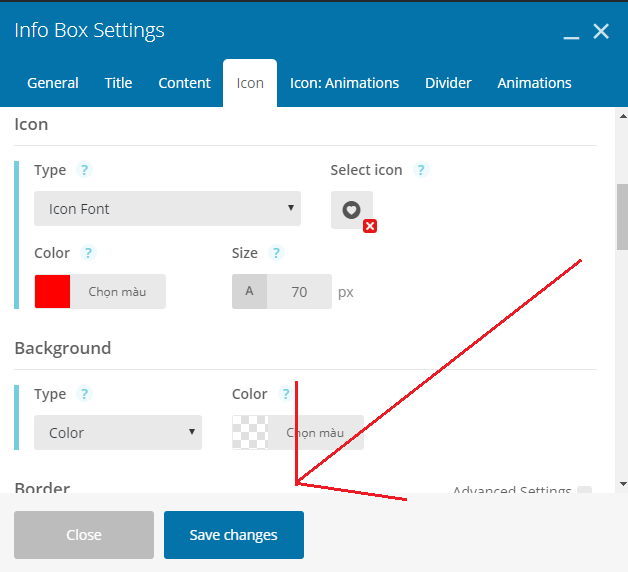Click the icon size input field

(x=299, y=292)
